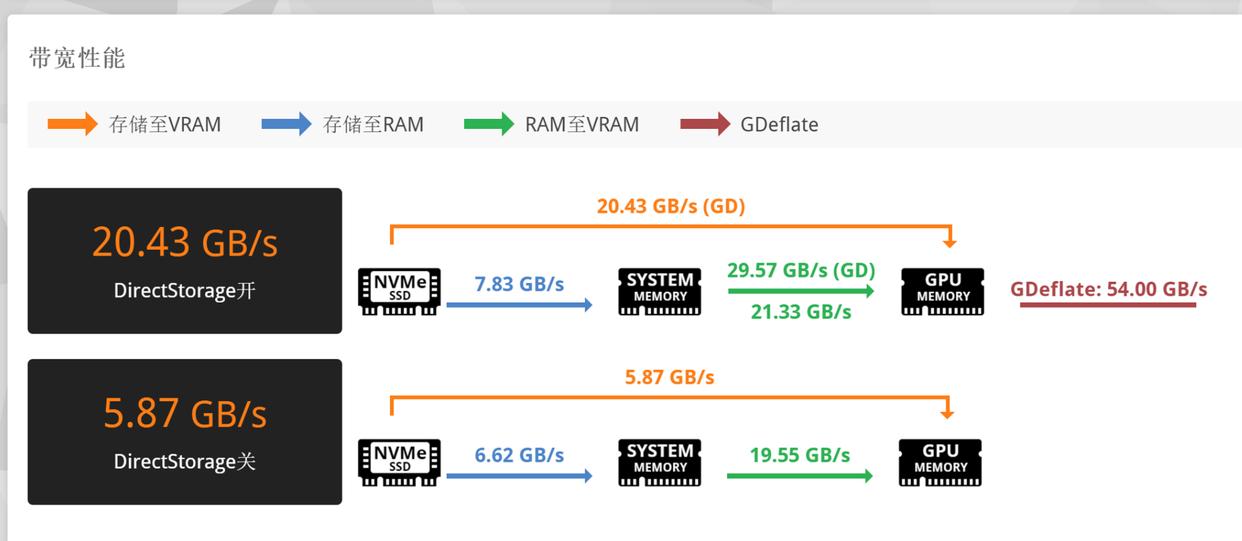Click the GPU MEMORY icon next to GDeflate: 54.00 GB/s

tap(942, 291)
